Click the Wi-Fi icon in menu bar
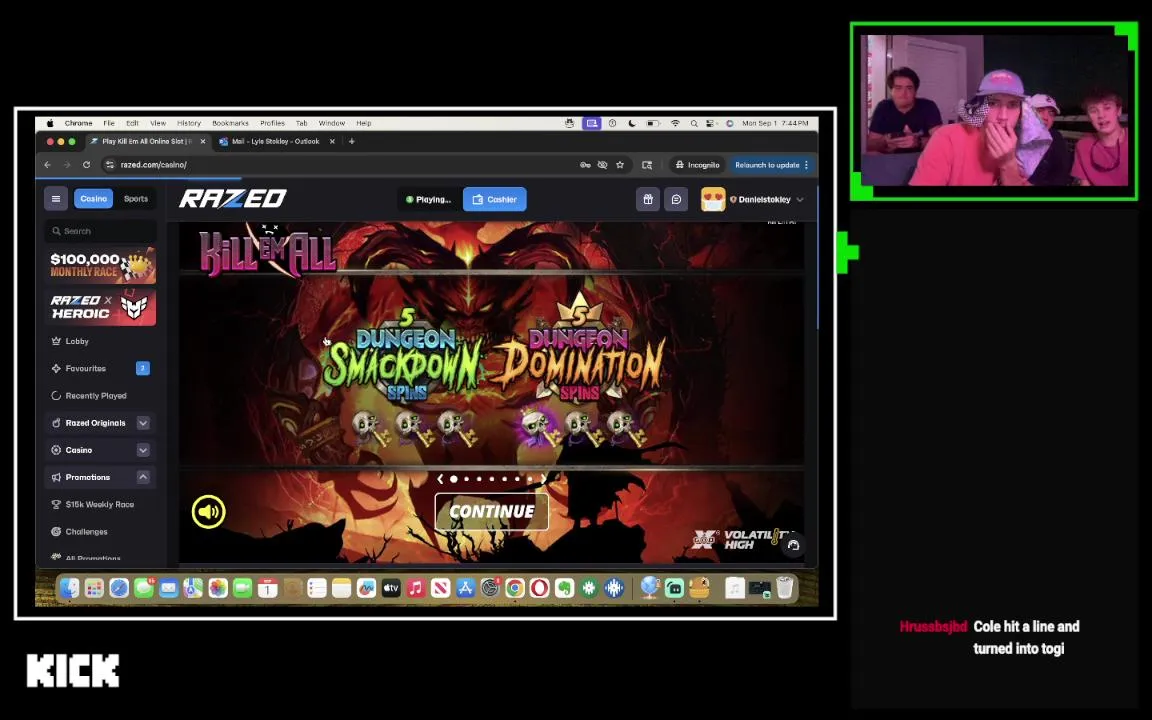Screen dimensions: 1152x720 point(675,123)
